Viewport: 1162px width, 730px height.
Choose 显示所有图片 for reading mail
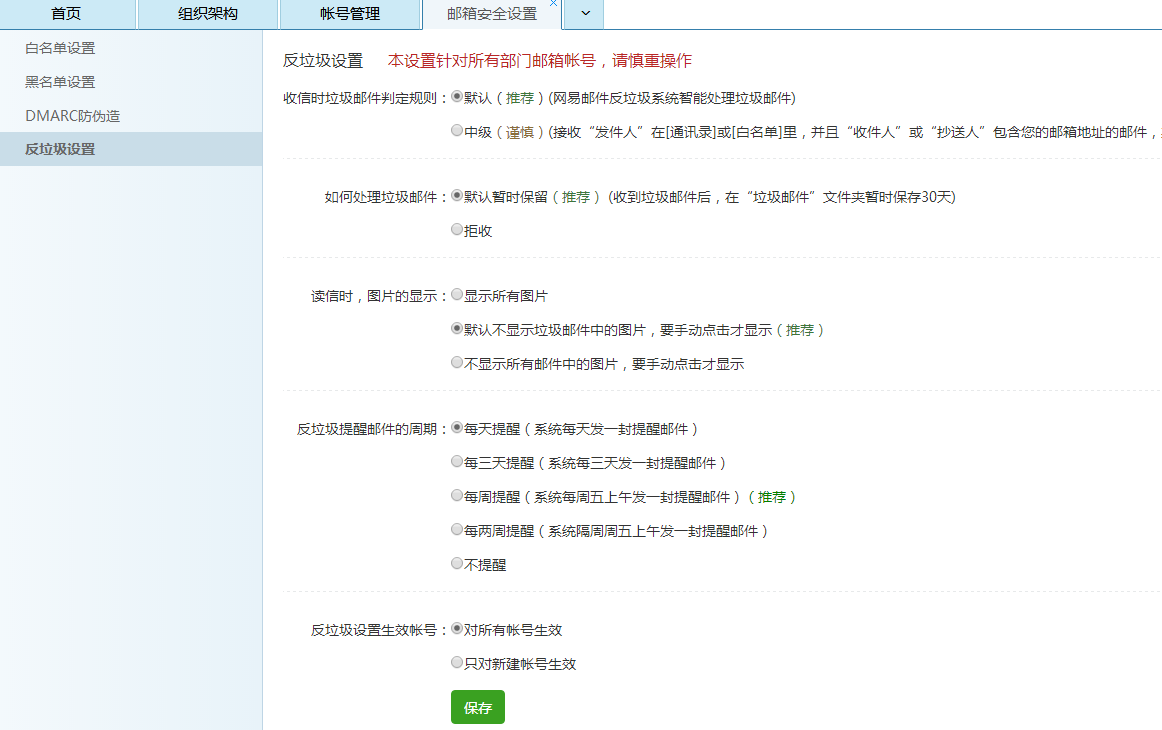pyautogui.click(x=456, y=294)
